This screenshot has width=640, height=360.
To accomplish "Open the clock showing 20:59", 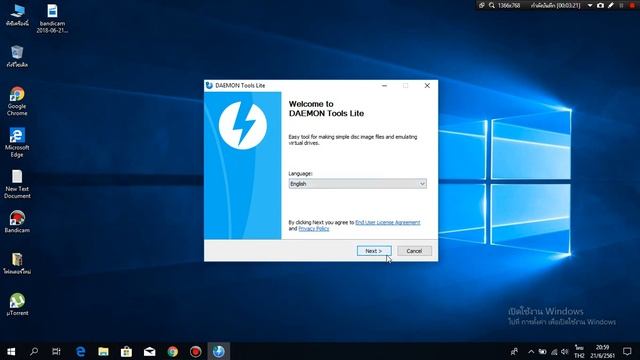I will [x=602, y=351].
